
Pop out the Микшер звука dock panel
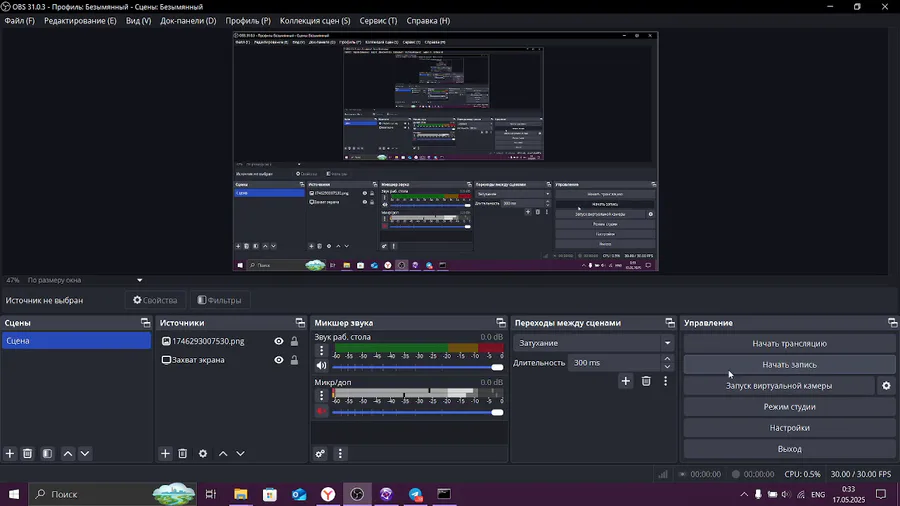click(501, 323)
